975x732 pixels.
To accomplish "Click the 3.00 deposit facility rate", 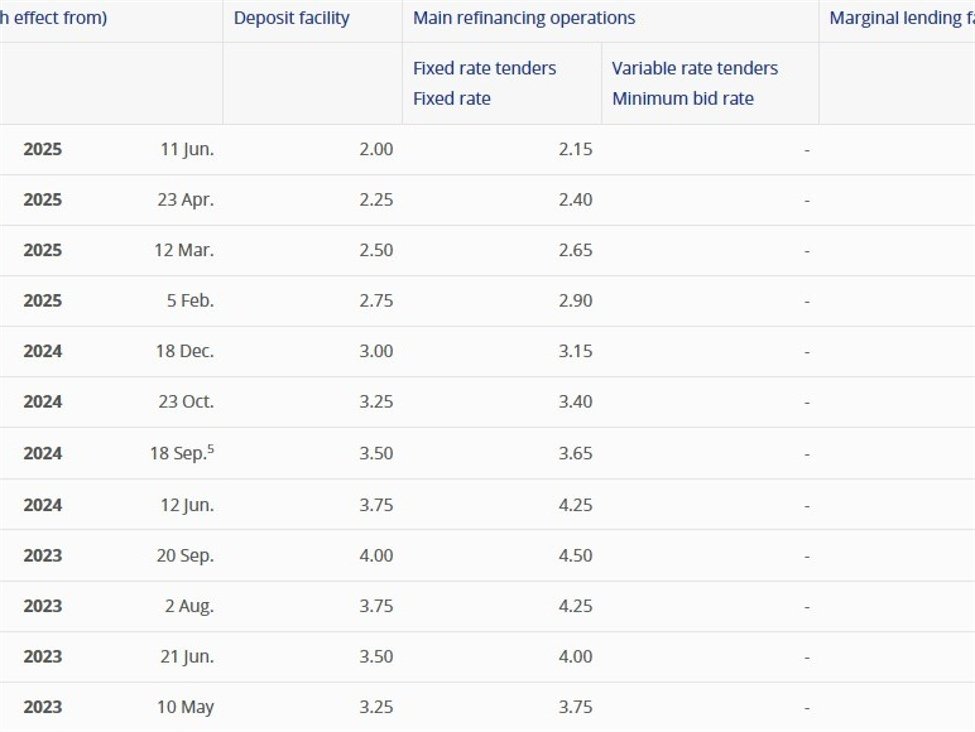I will (x=376, y=351).
